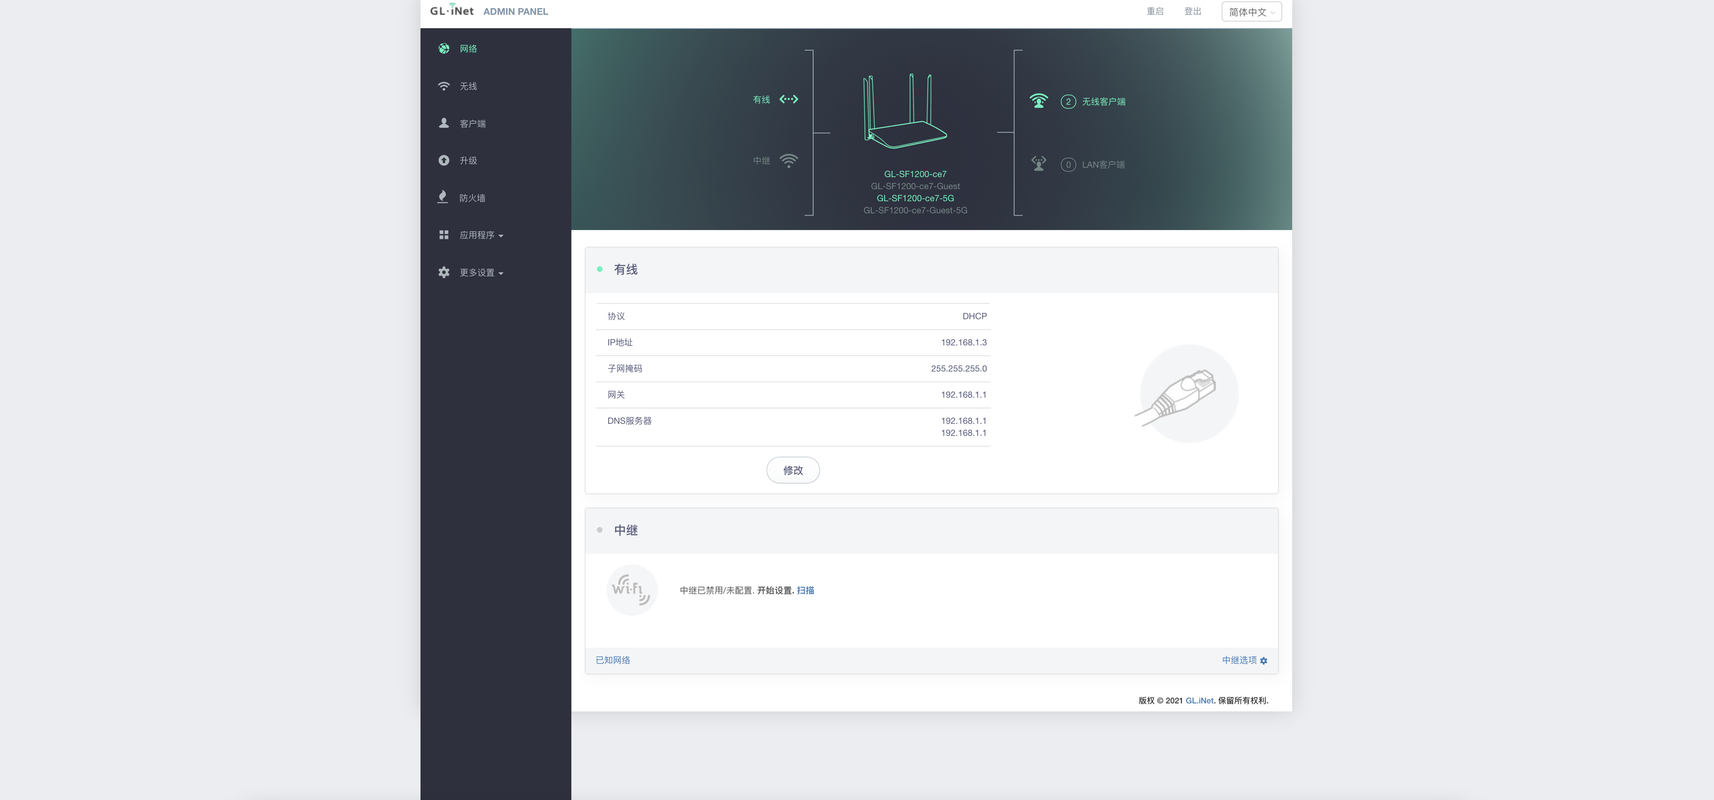Click the upgrade arrow icon beside 升级
Screen dimensions: 1714x800
pyautogui.click(x=444, y=160)
